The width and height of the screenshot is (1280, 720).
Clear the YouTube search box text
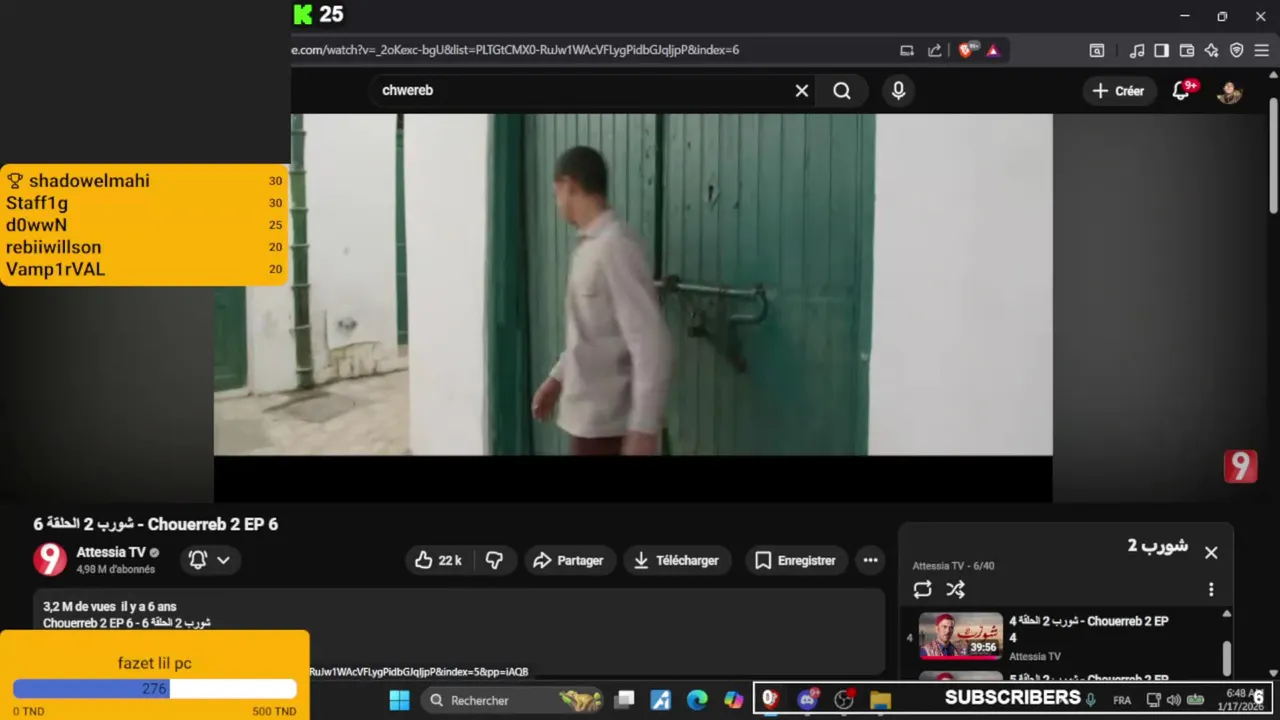tap(801, 90)
